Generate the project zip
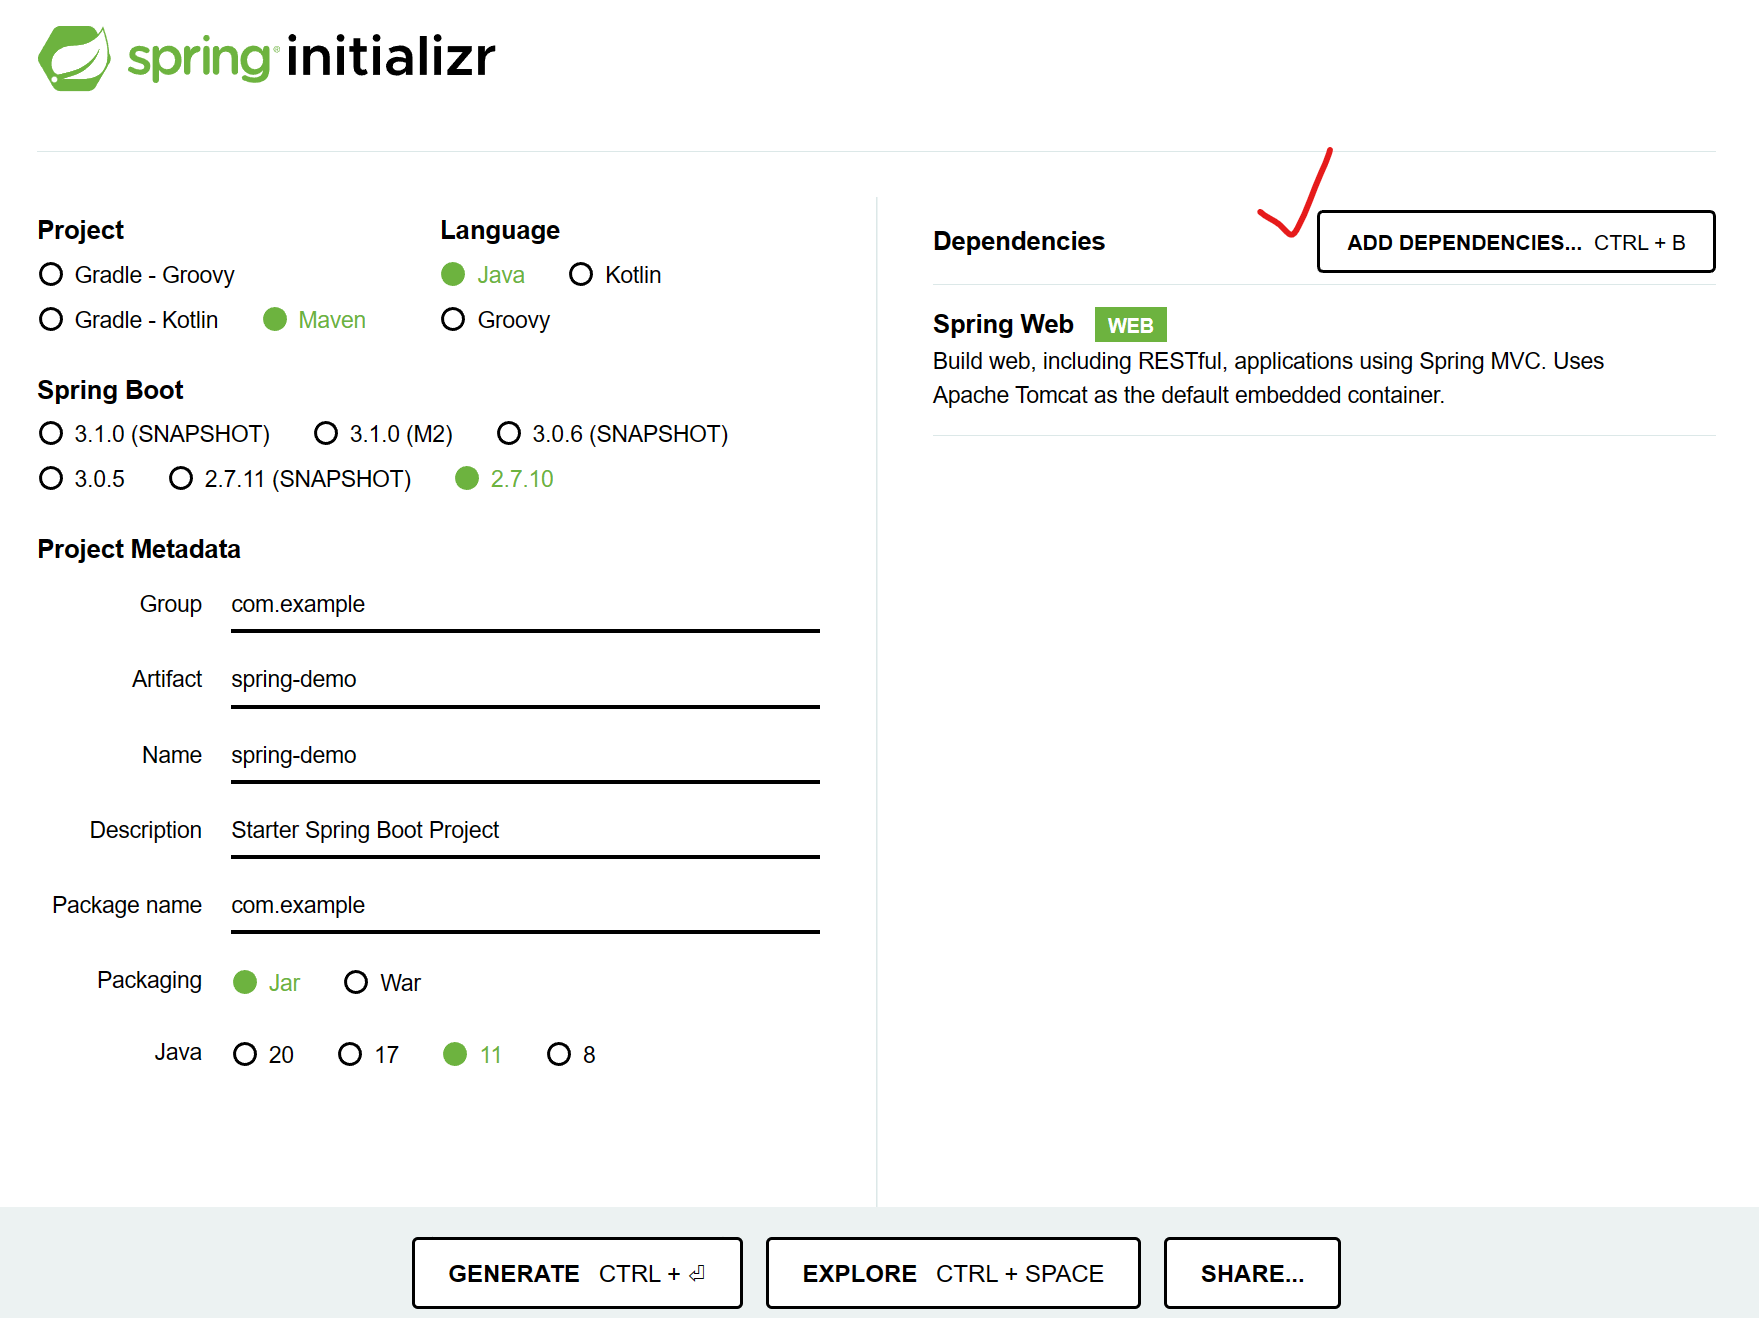 click(577, 1273)
